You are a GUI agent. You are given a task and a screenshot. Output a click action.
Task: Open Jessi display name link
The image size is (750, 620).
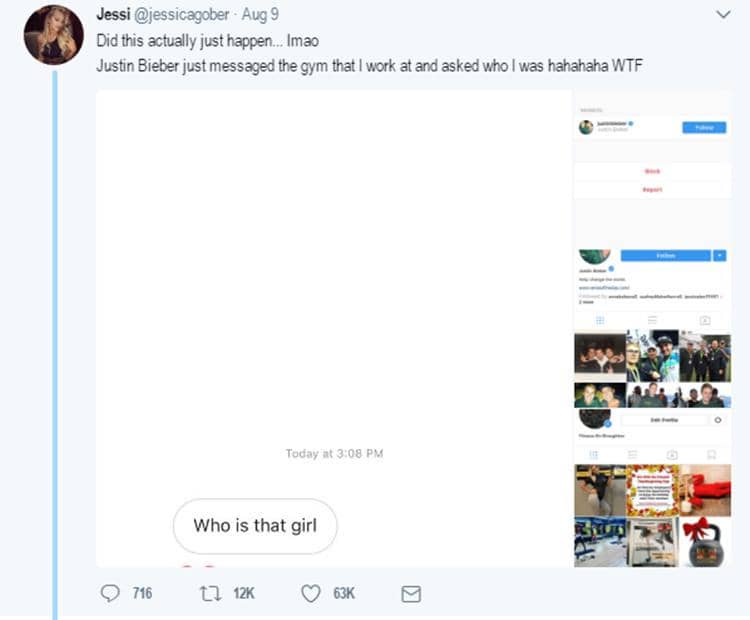pyautogui.click(x=110, y=15)
